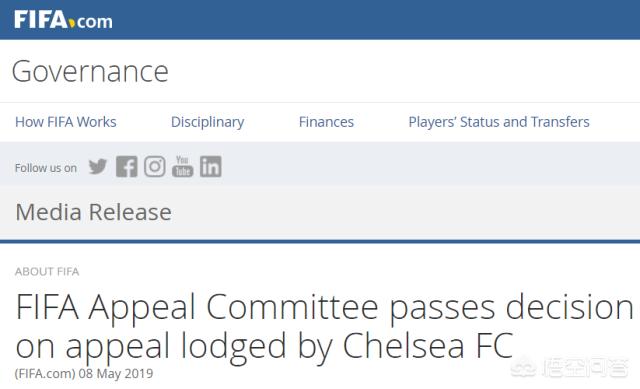This screenshot has height=389, width=640.
Task: Open the FIFA Appeal Committee headline
Action: click(x=324, y=327)
